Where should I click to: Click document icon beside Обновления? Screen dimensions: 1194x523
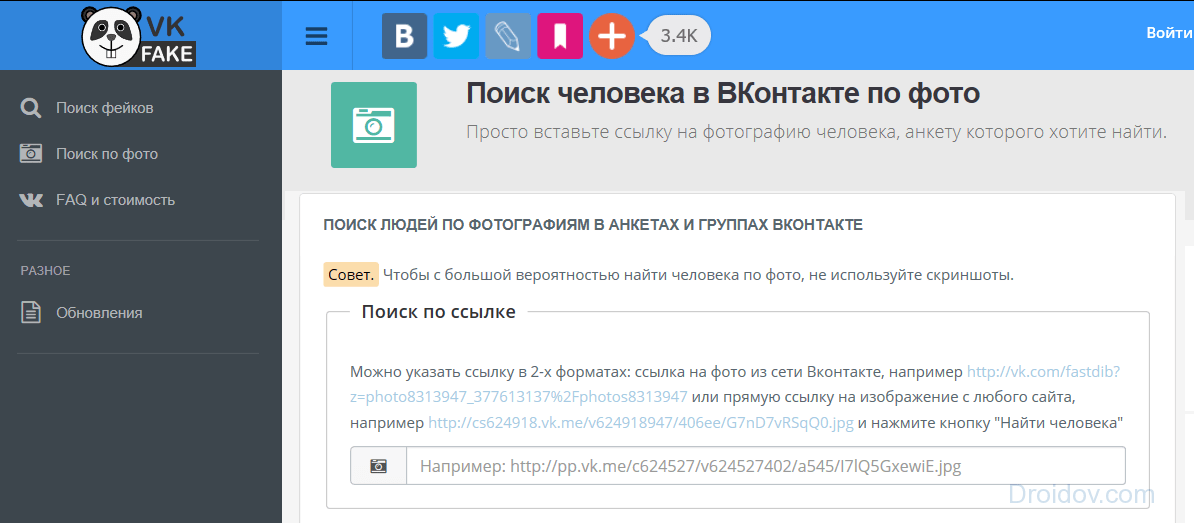(x=30, y=312)
